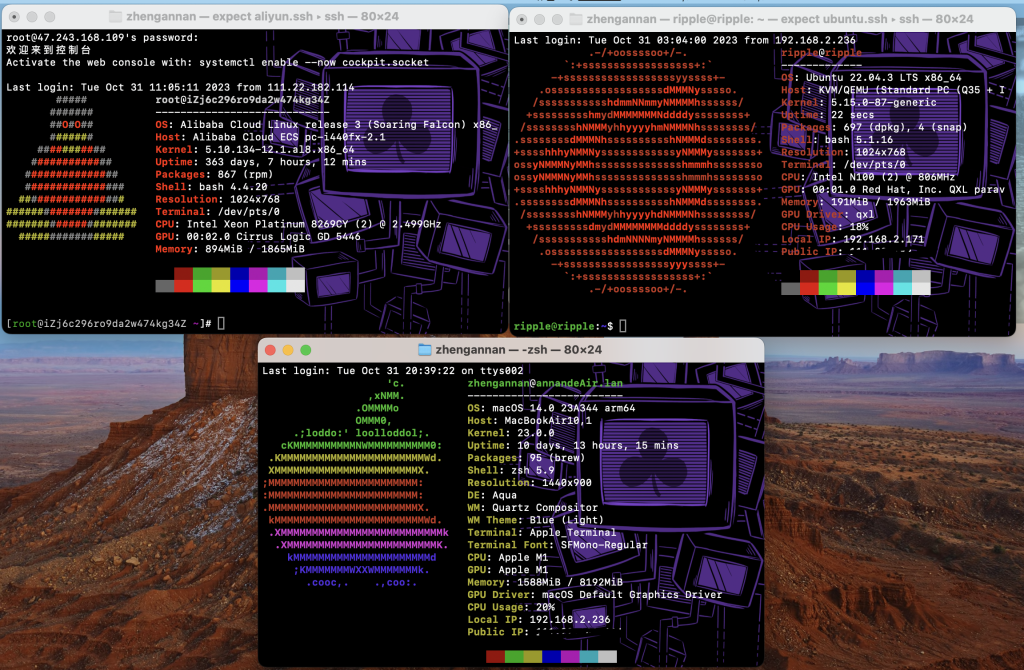
Task: Click 'Resolution: 1024x768' in the aliyun window
Action: tap(217, 199)
